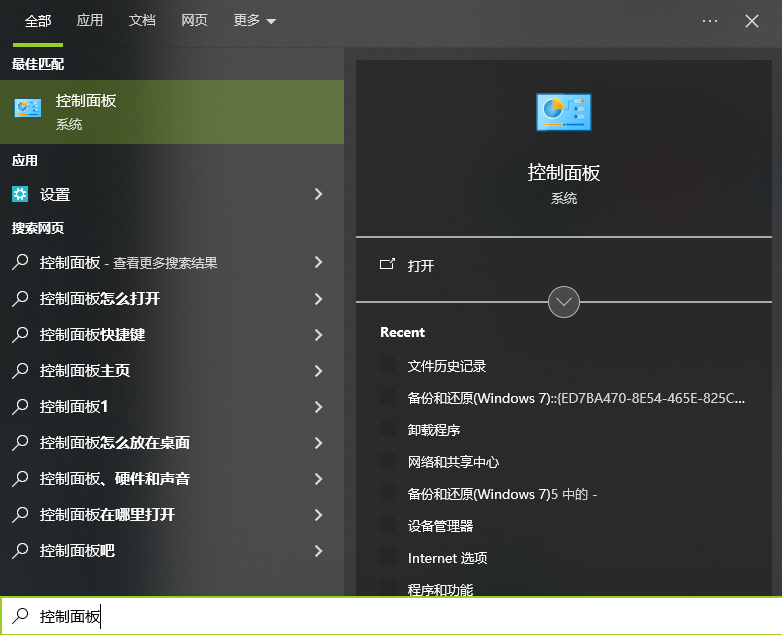Click search icon beside 查看更多搜索结果

20,261
